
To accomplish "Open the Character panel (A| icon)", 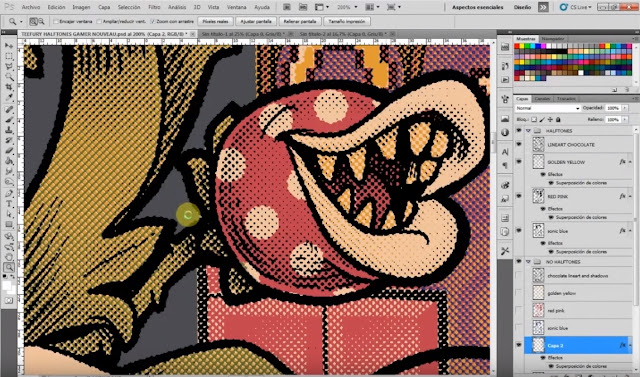I will click(x=505, y=151).
